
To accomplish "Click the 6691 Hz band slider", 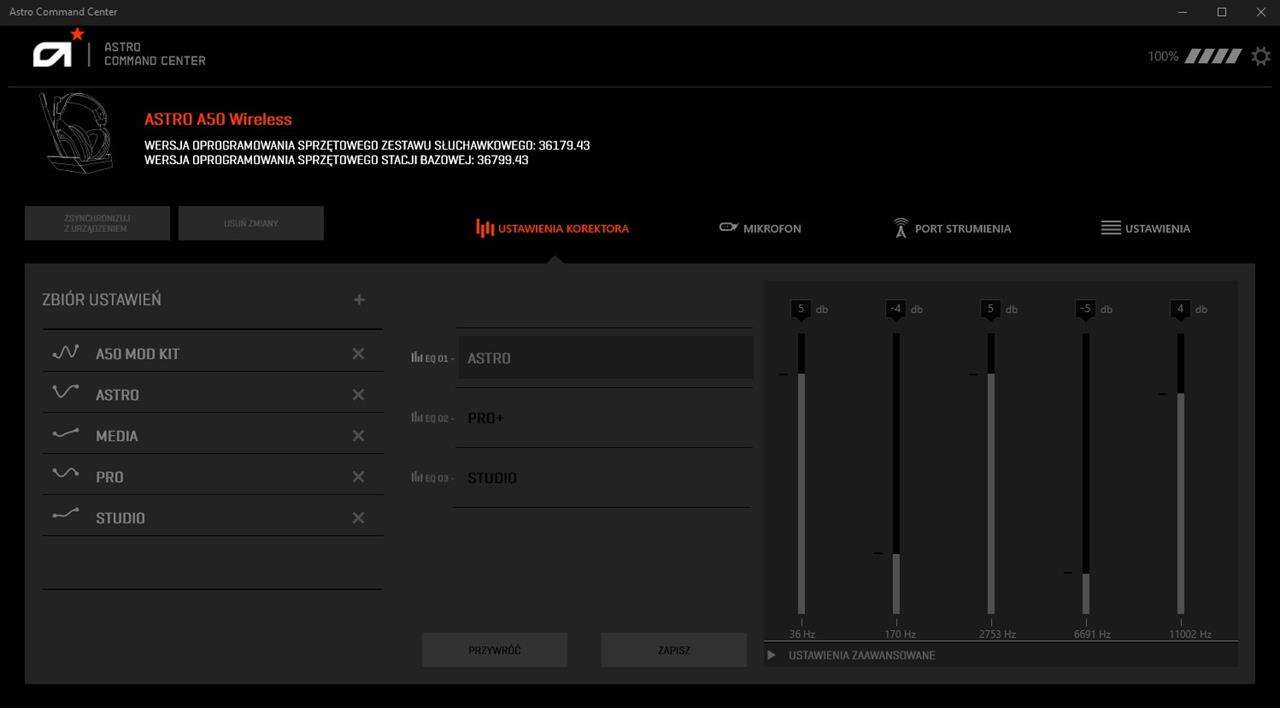I will (x=1086, y=473).
